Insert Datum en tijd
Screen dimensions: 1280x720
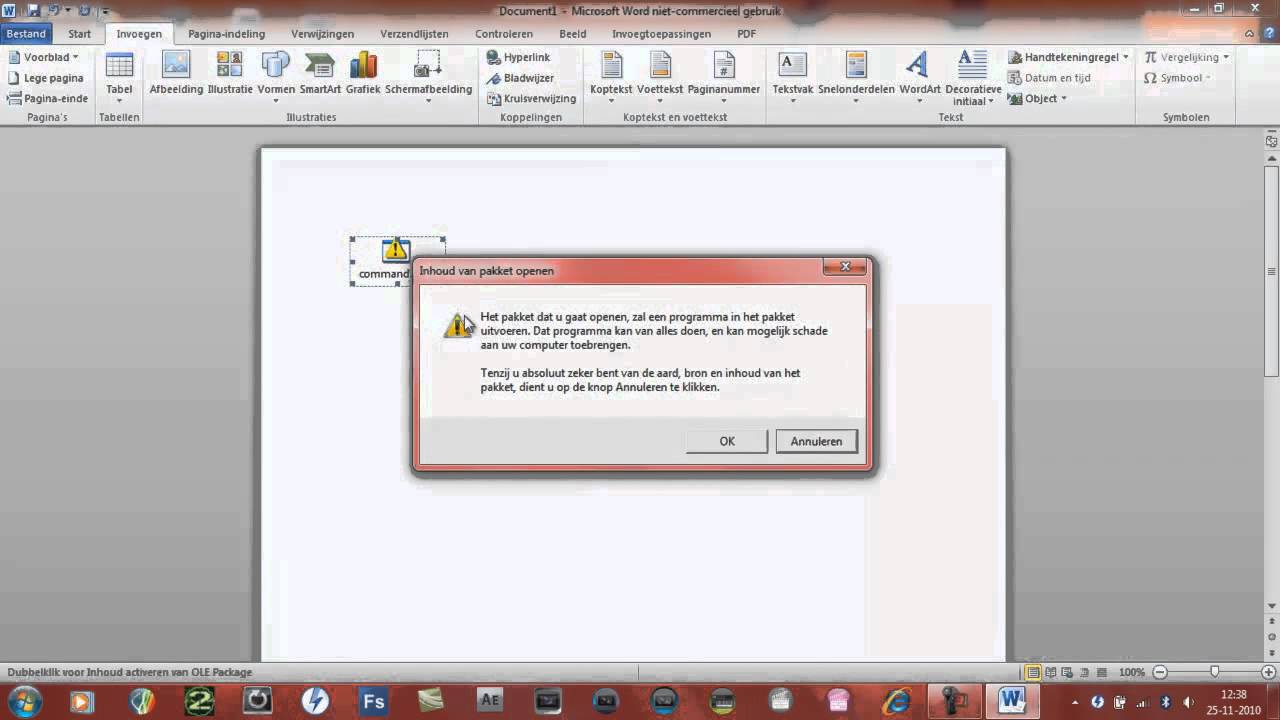pos(1049,78)
